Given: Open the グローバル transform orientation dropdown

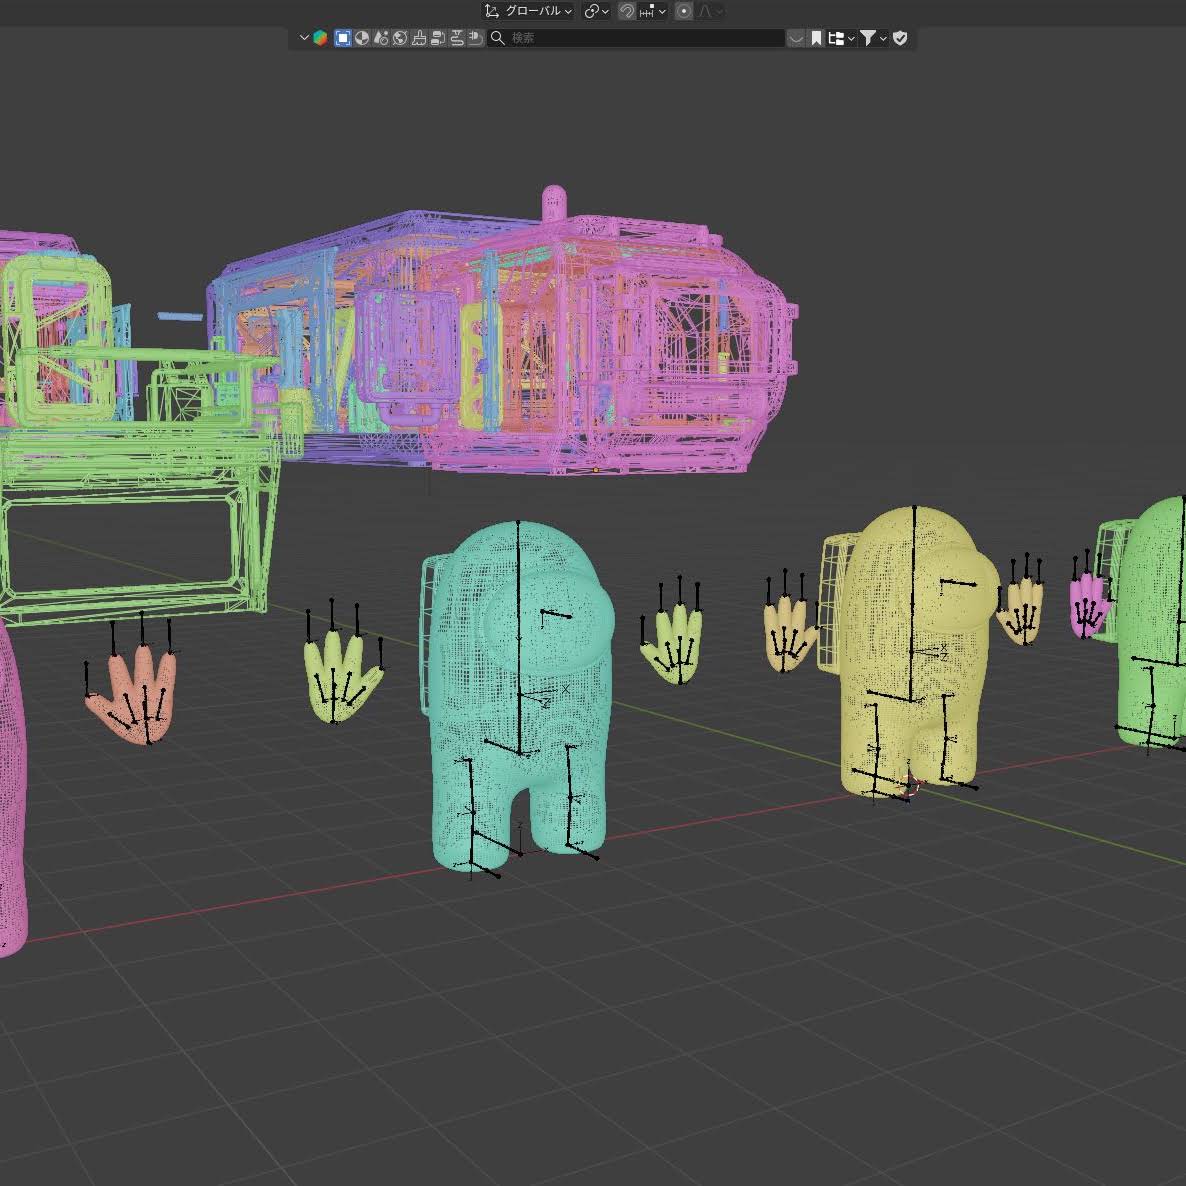Looking at the screenshot, I should (x=528, y=11).
